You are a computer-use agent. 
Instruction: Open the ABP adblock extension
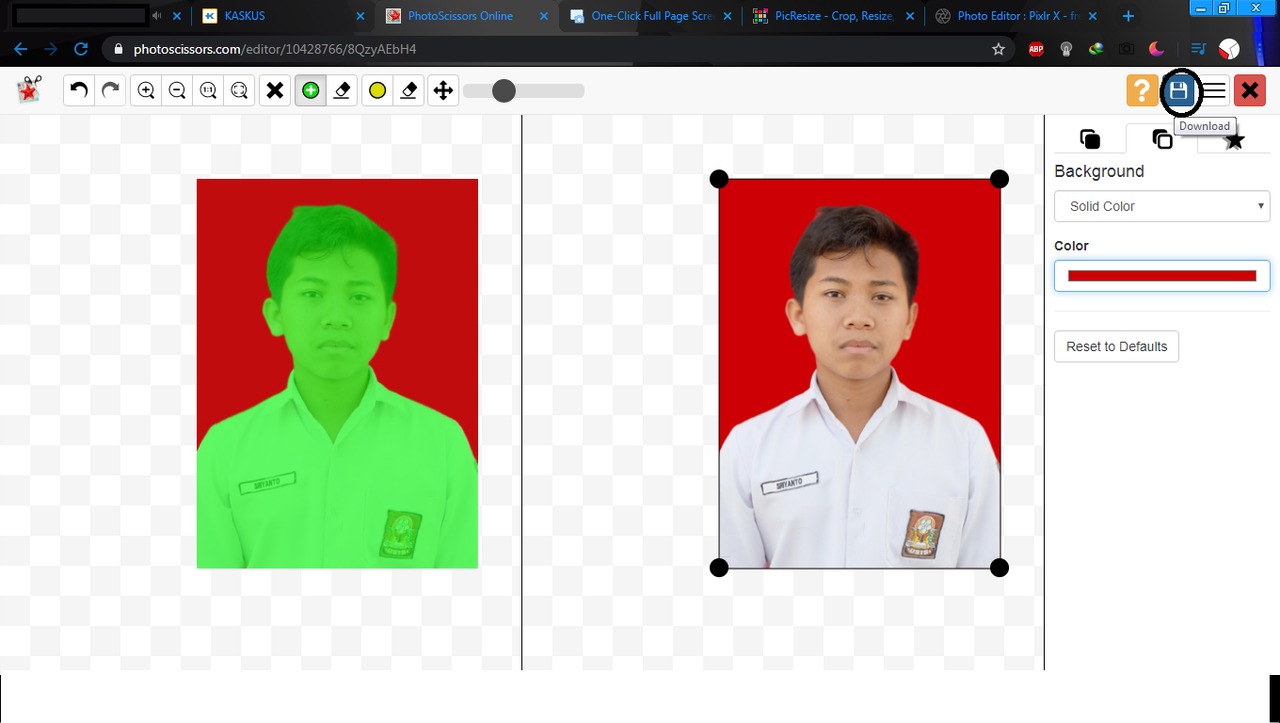(1036, 49)
